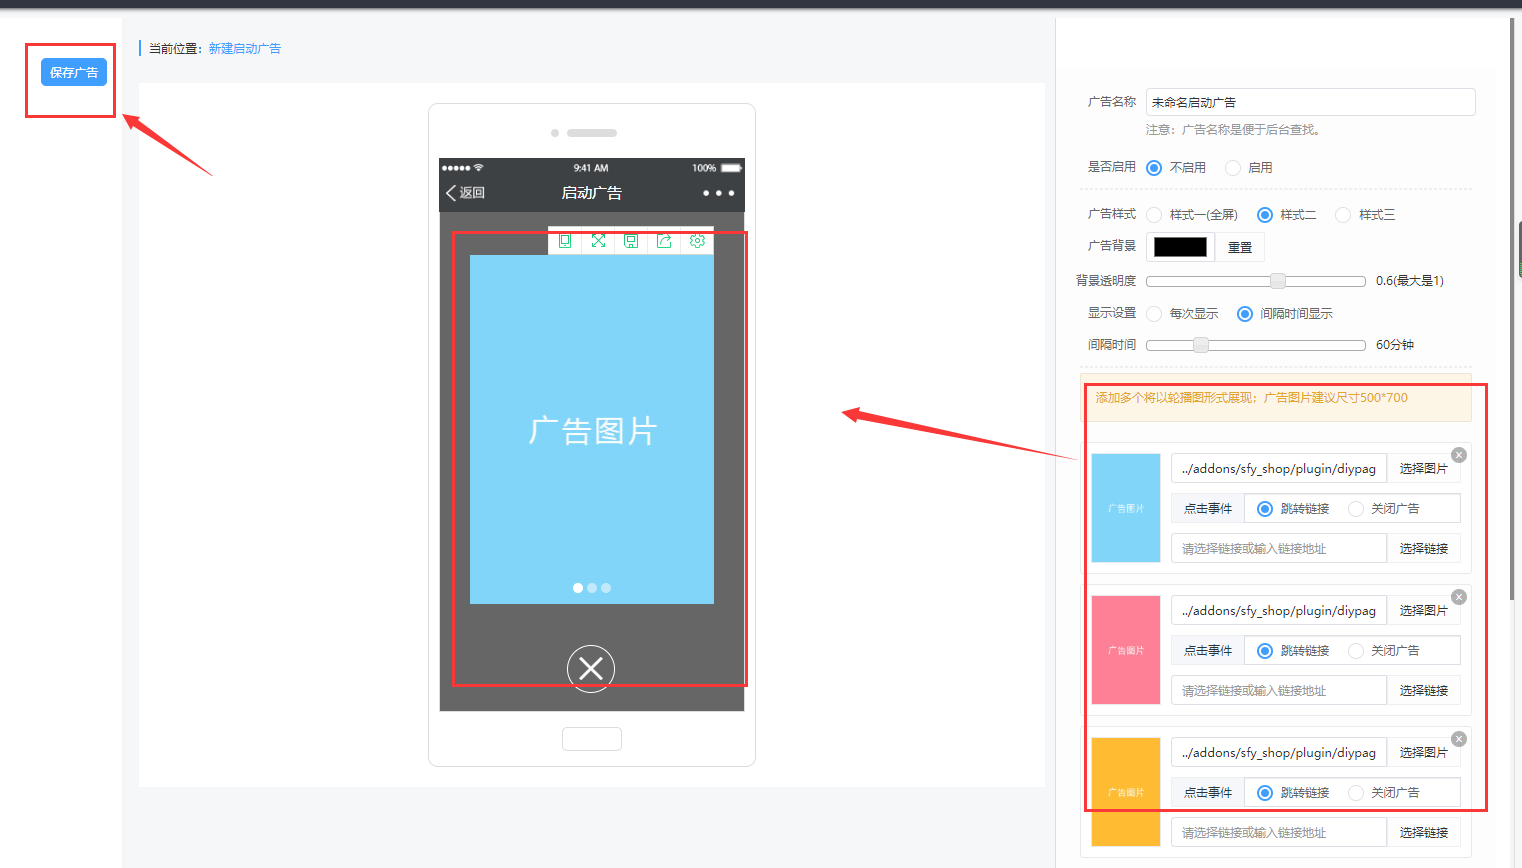Screen dimensions: 1522x868
Task: Tap the circled X close ad button
Action: coord(591,669)
